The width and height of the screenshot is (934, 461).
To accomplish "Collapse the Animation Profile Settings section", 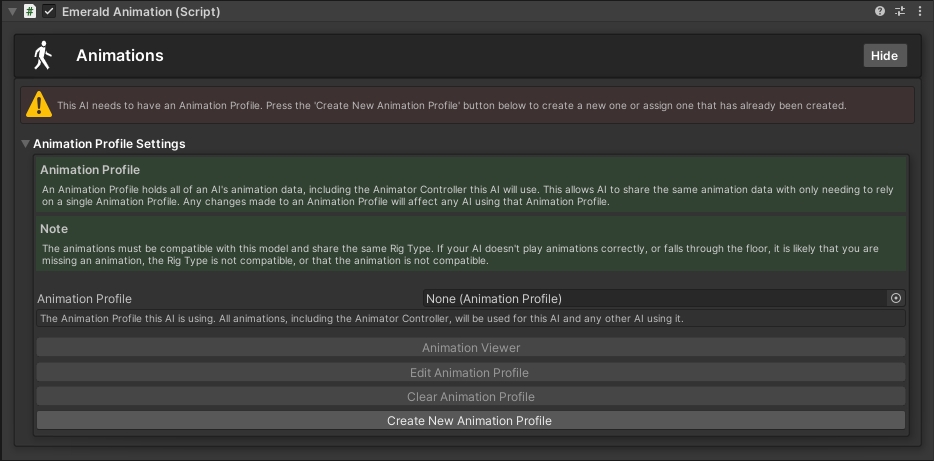I will coord(26,144).
